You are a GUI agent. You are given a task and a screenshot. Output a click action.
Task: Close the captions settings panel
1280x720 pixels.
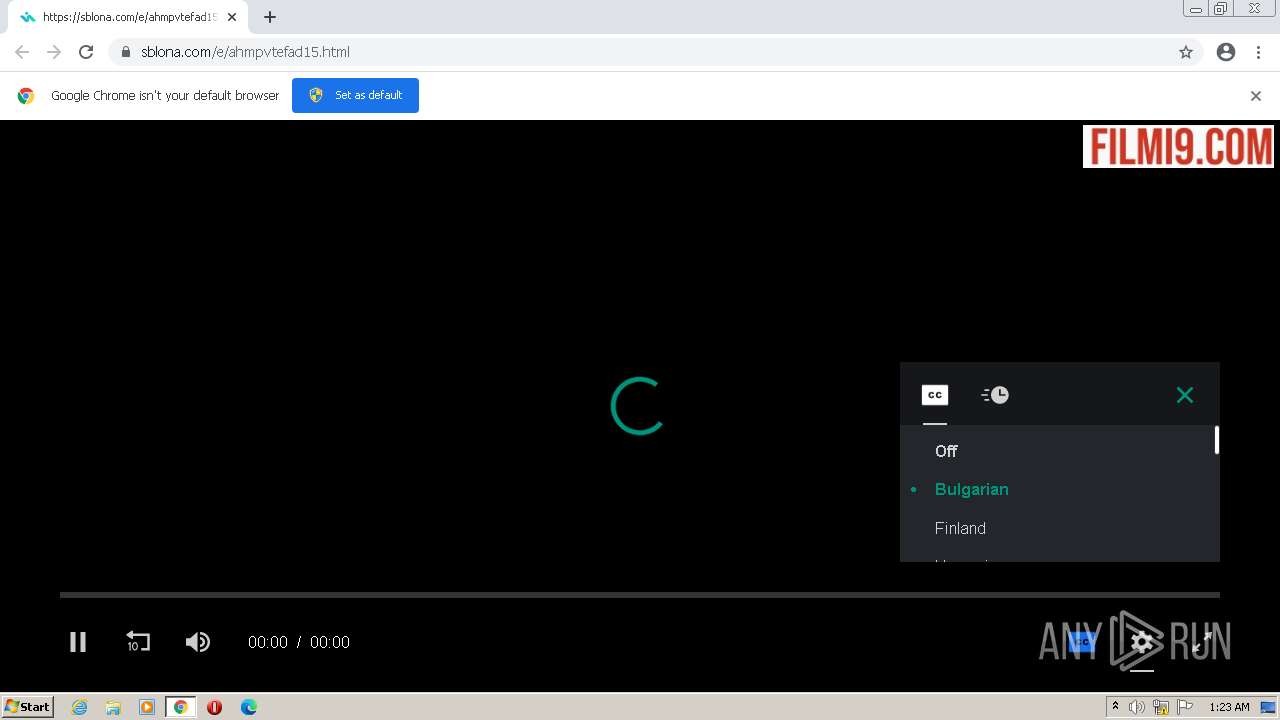pyautogui.click(x=1185, y=395)
